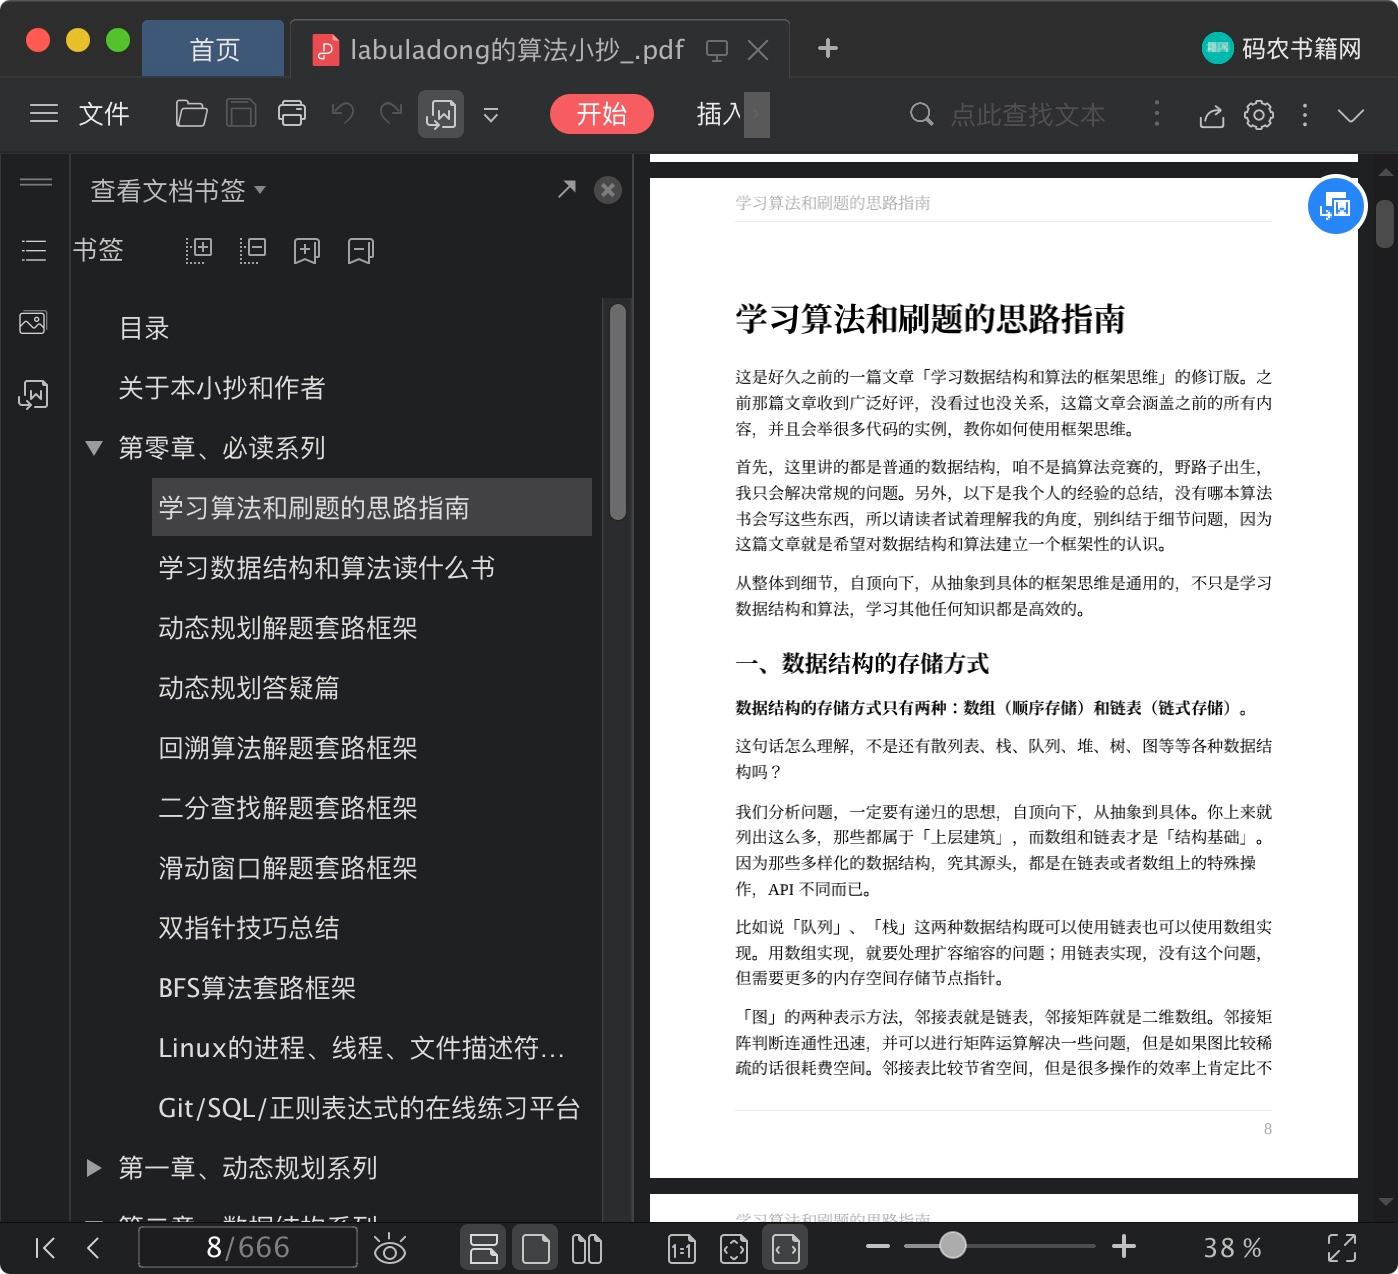Click the undo arrow icon
Screen dimensions: 1398x1274
point(343,114)
